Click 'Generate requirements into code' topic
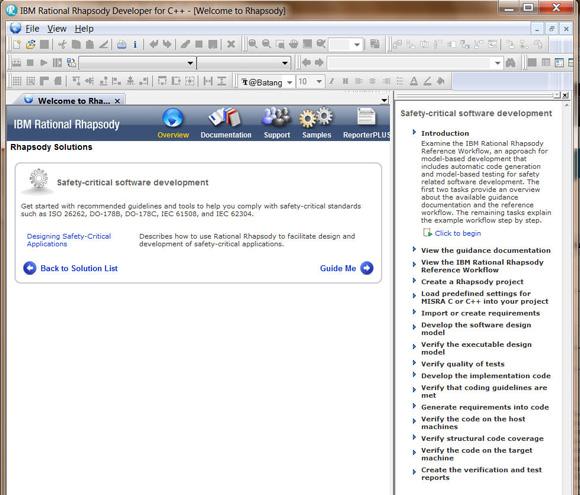Viewport: 580px width, 495px height. 485,407
